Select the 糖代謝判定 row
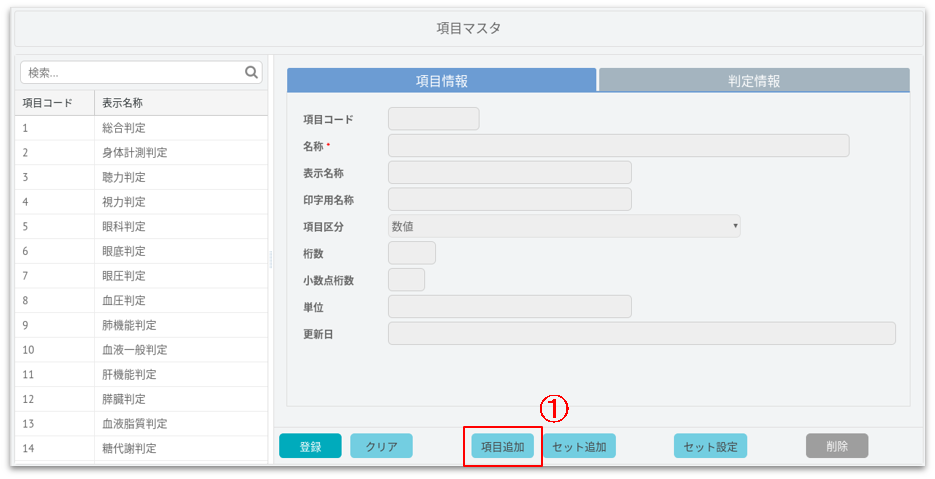 point(141,448)
